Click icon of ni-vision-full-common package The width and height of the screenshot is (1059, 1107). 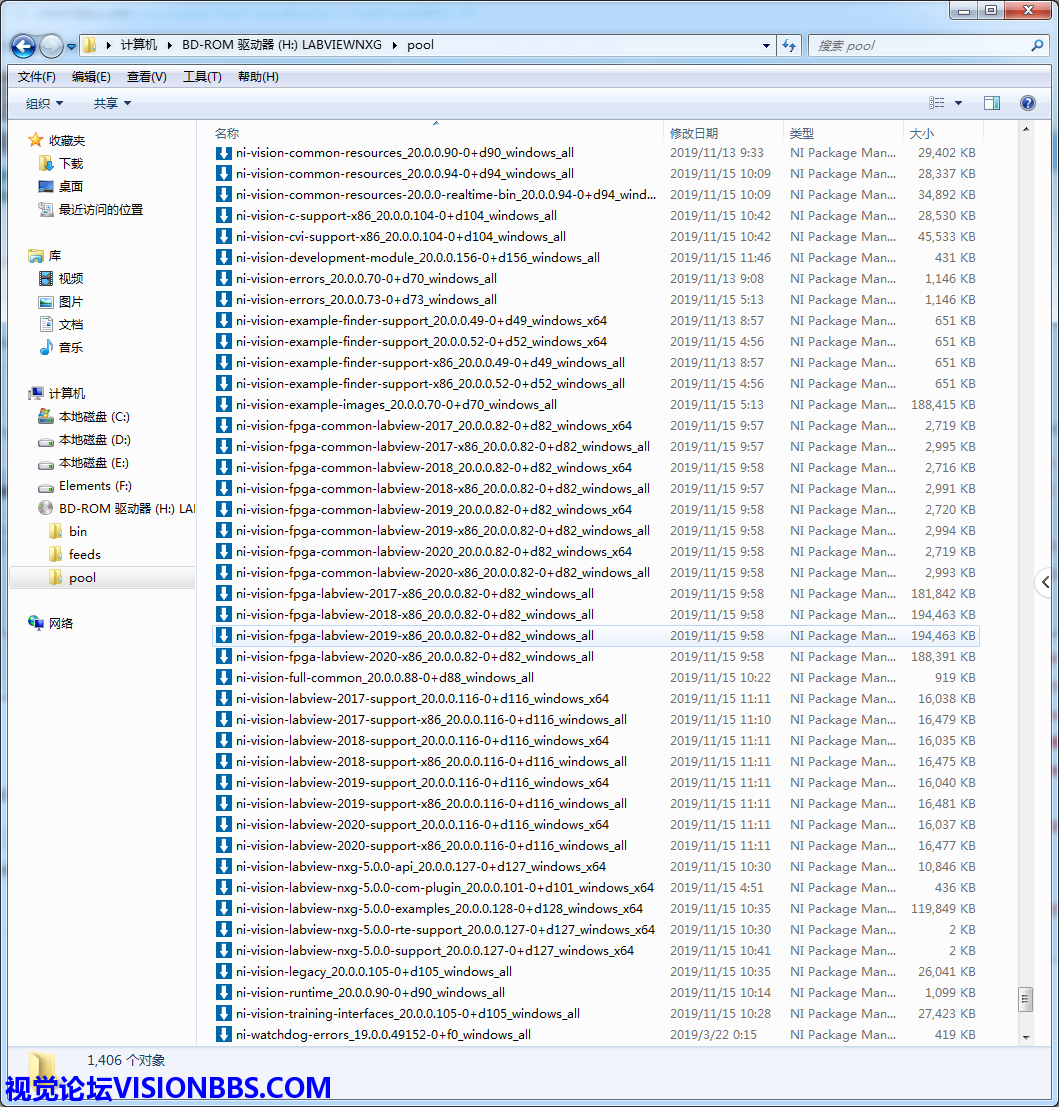[224, 678]
